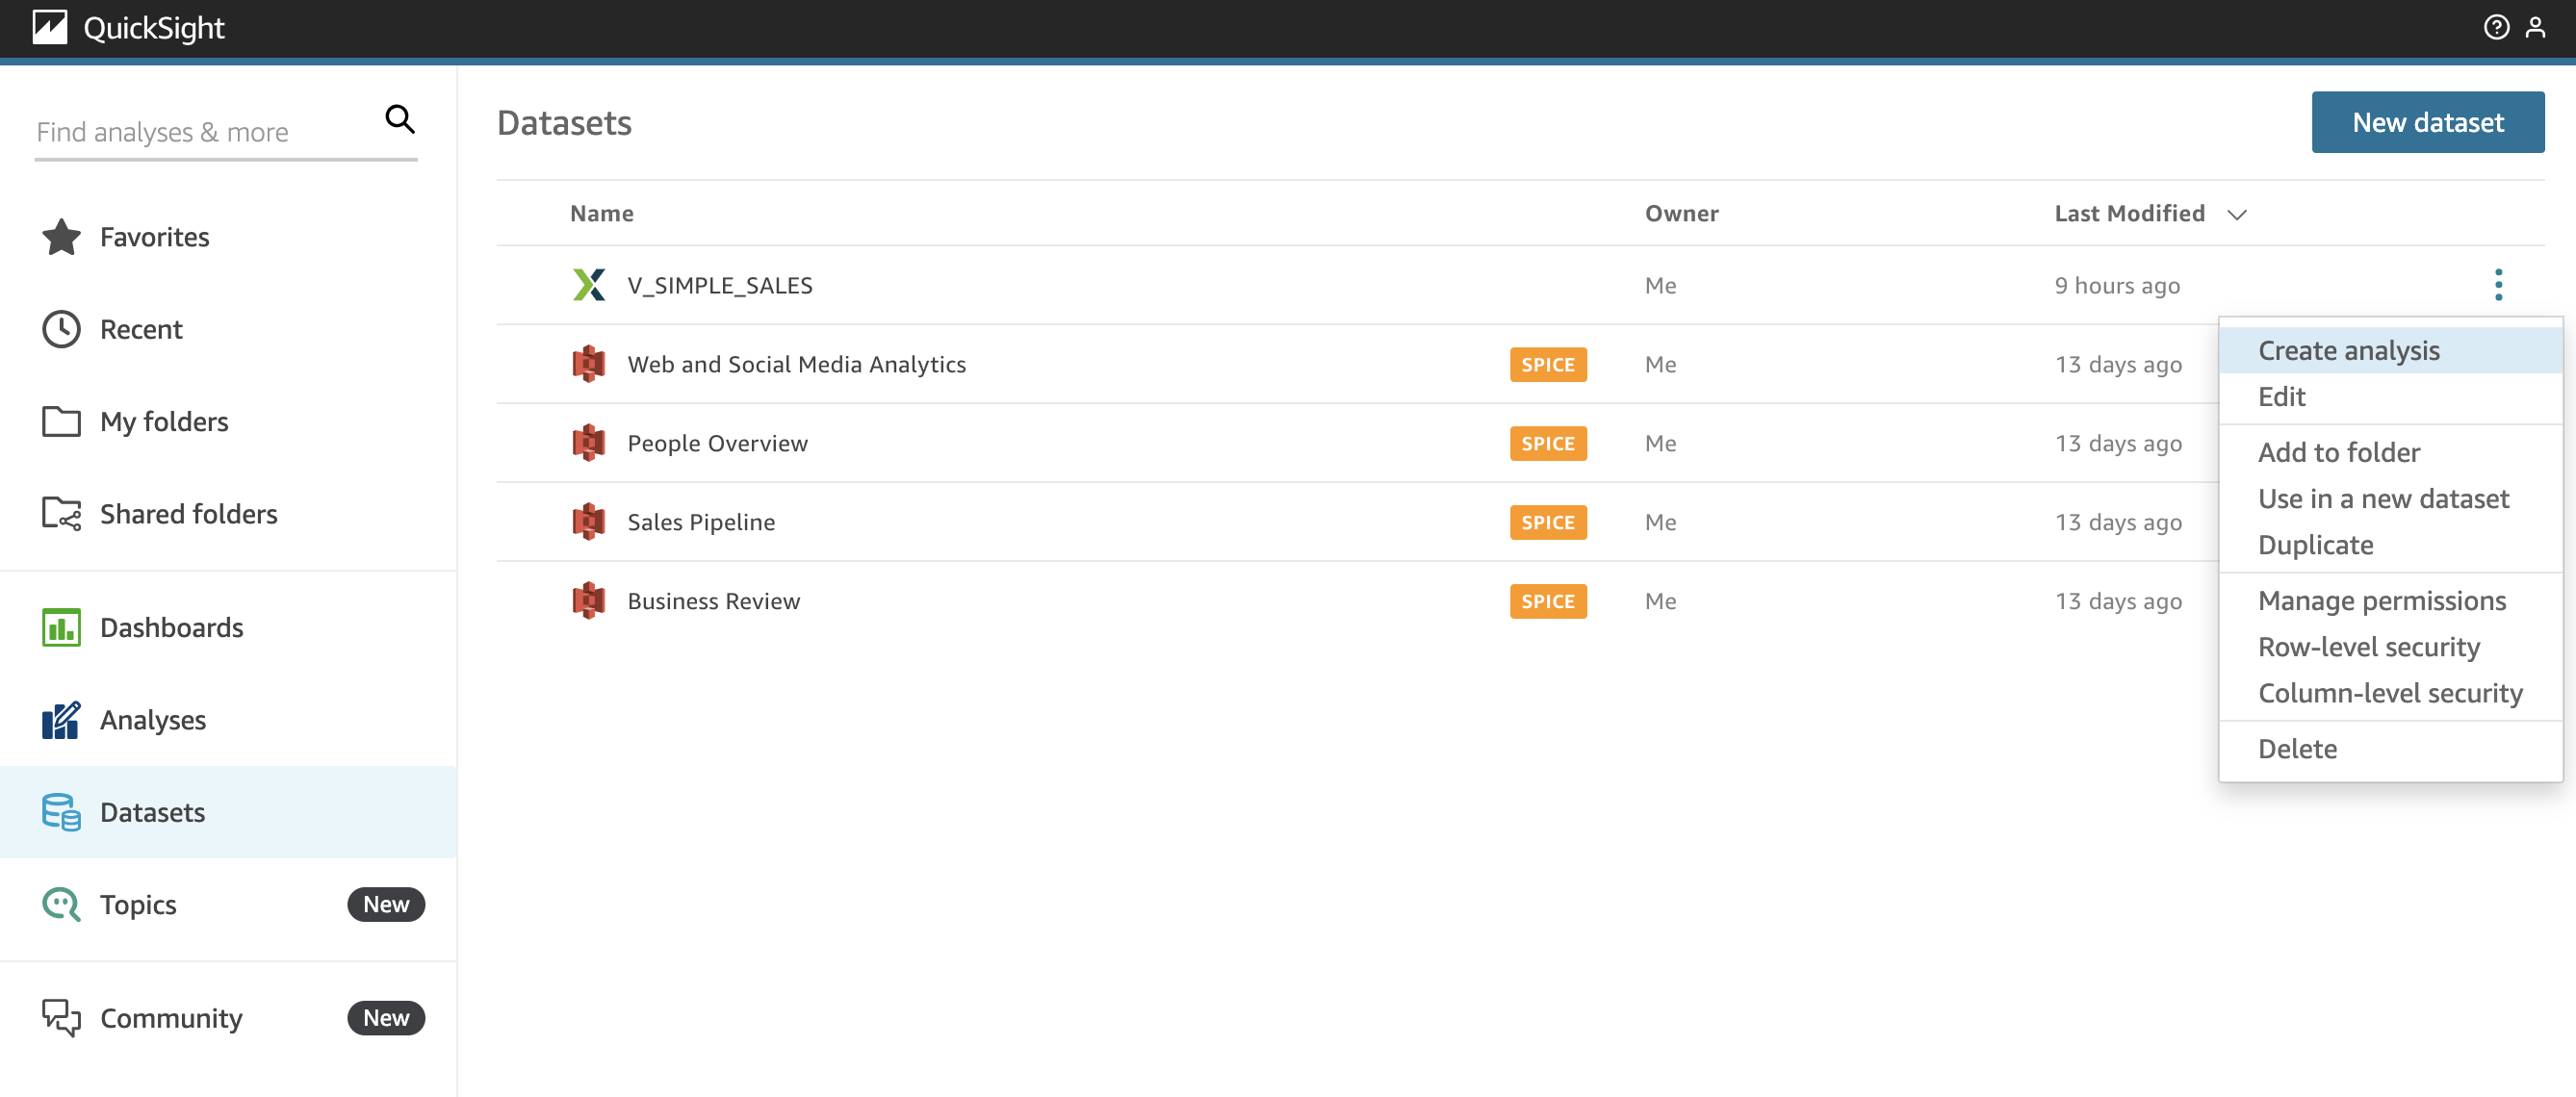Open the People Overview dataset
Image resolution: width=2576 pixels, height=1097 pixels.
[x=717, y=443]
